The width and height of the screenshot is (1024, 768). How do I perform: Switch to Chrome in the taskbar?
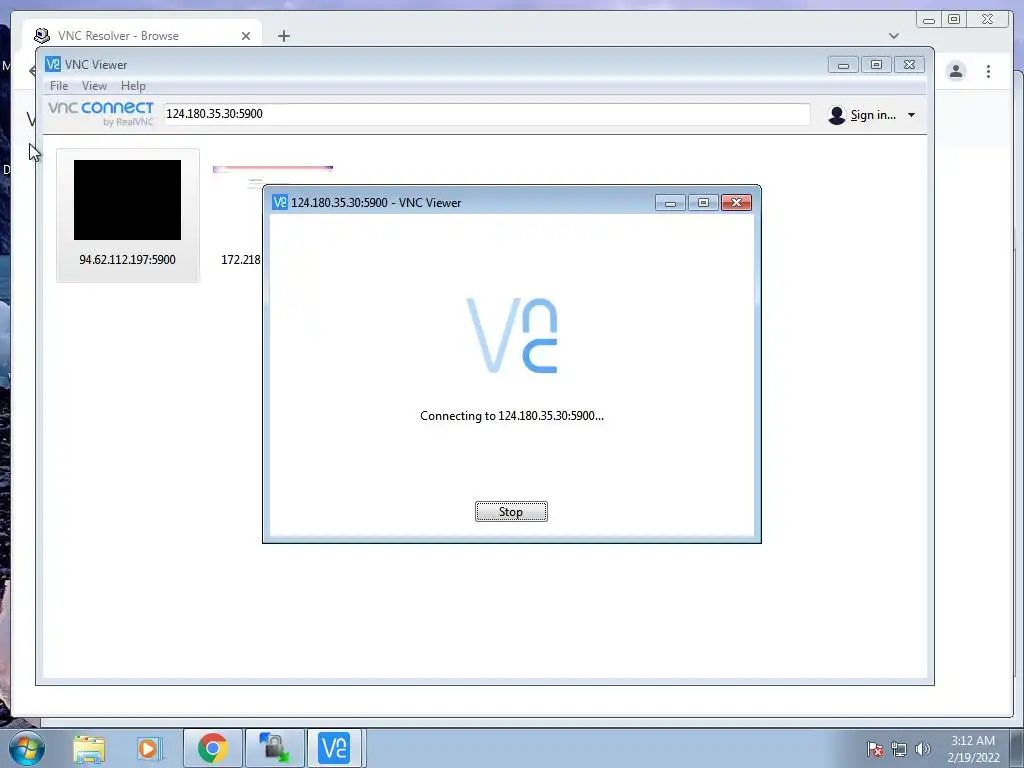tap(213, 748)
